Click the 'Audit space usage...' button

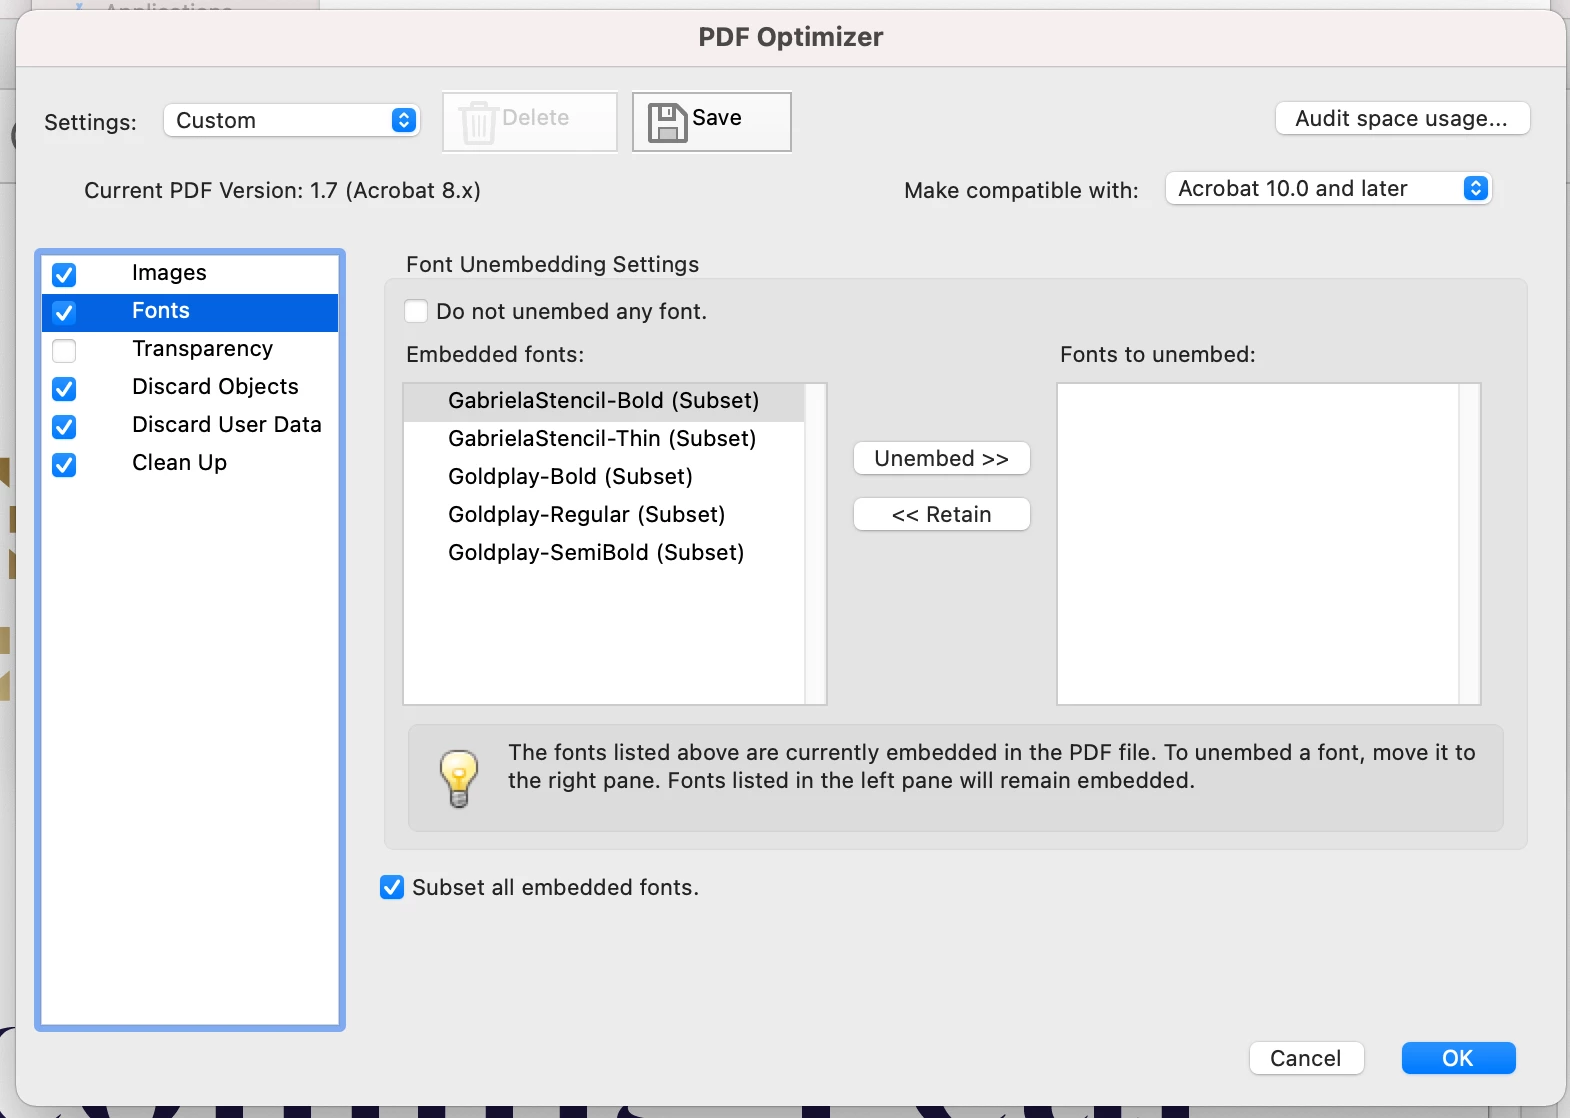click(x=1402, y=118)
